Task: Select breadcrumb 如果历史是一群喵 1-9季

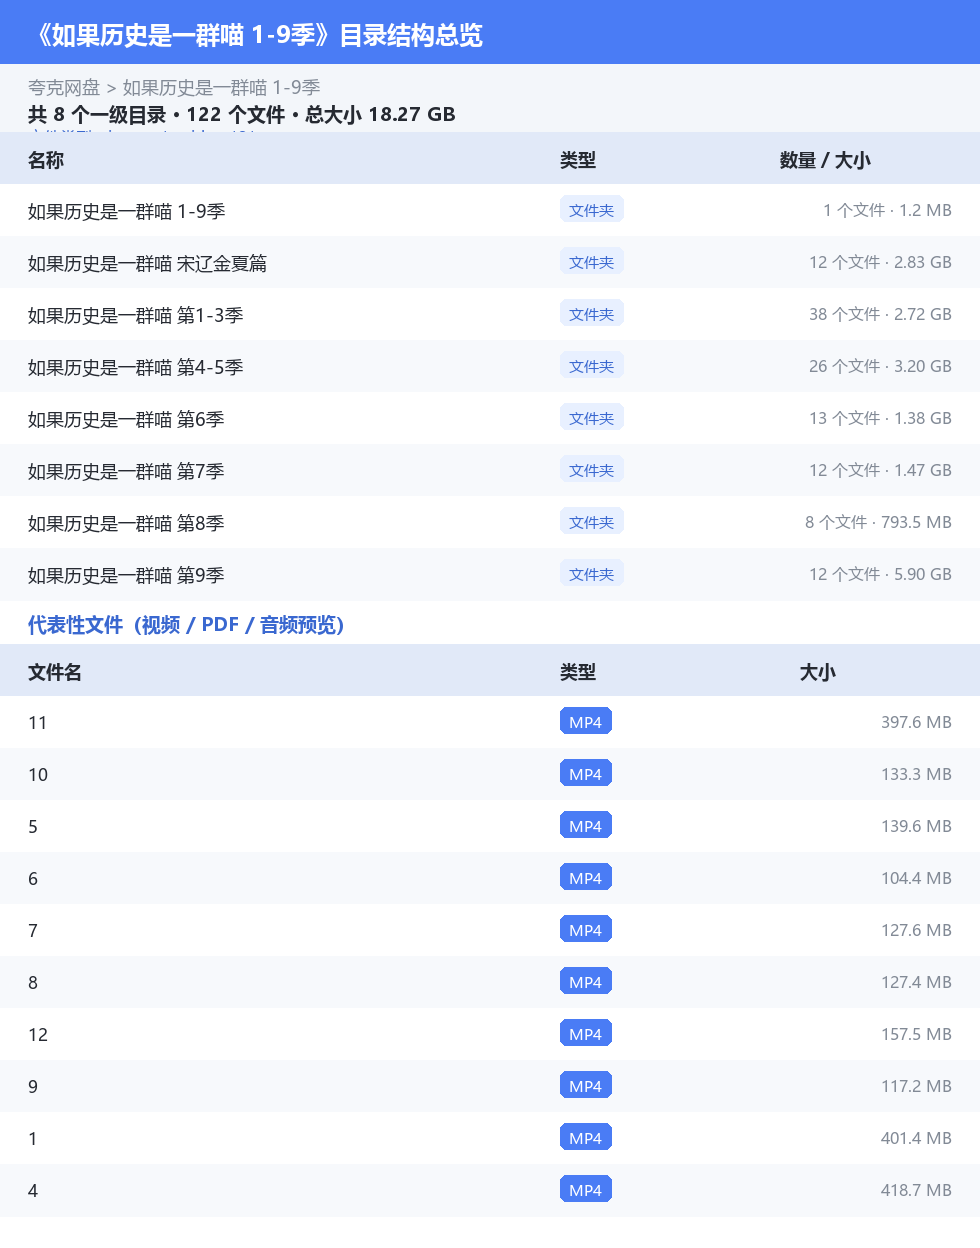Action: coord(221,88)
